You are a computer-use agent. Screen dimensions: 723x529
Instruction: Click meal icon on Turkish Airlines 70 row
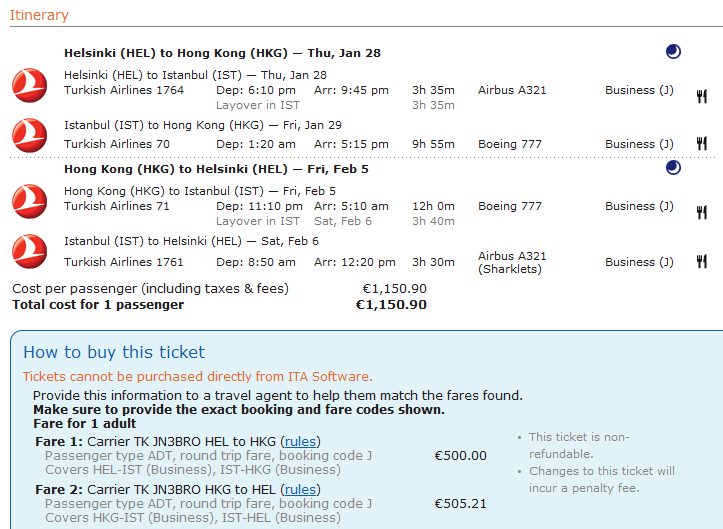[702, 145]
